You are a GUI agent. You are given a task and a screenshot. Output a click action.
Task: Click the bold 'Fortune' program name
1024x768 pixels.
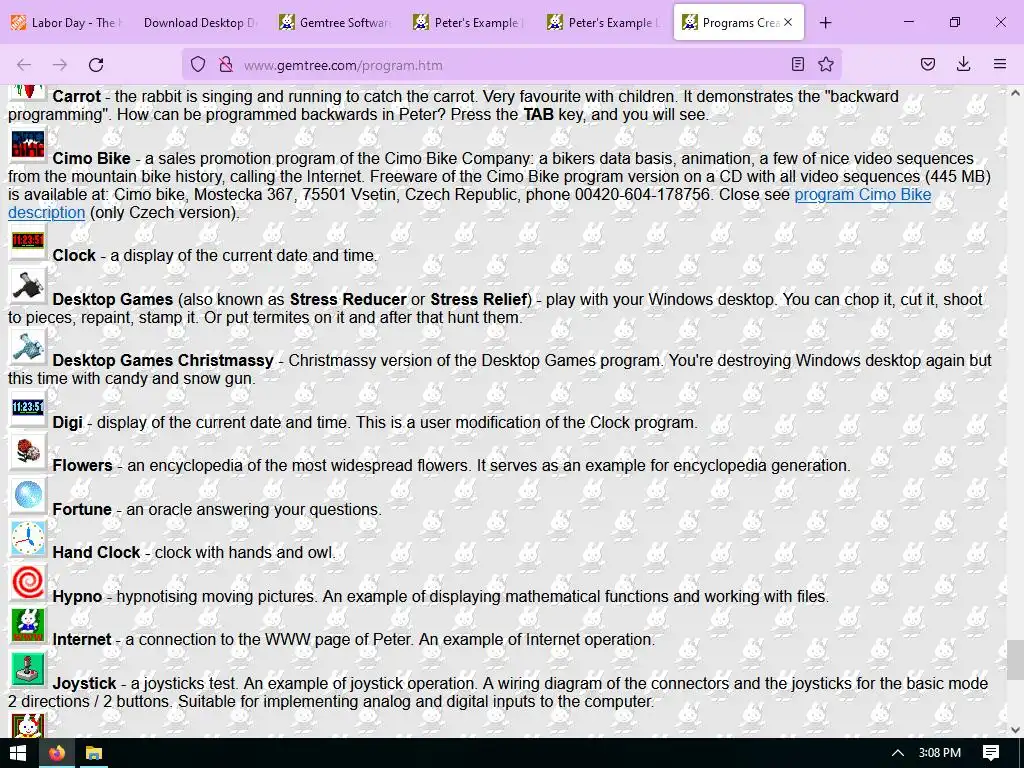tap(82, 509)
